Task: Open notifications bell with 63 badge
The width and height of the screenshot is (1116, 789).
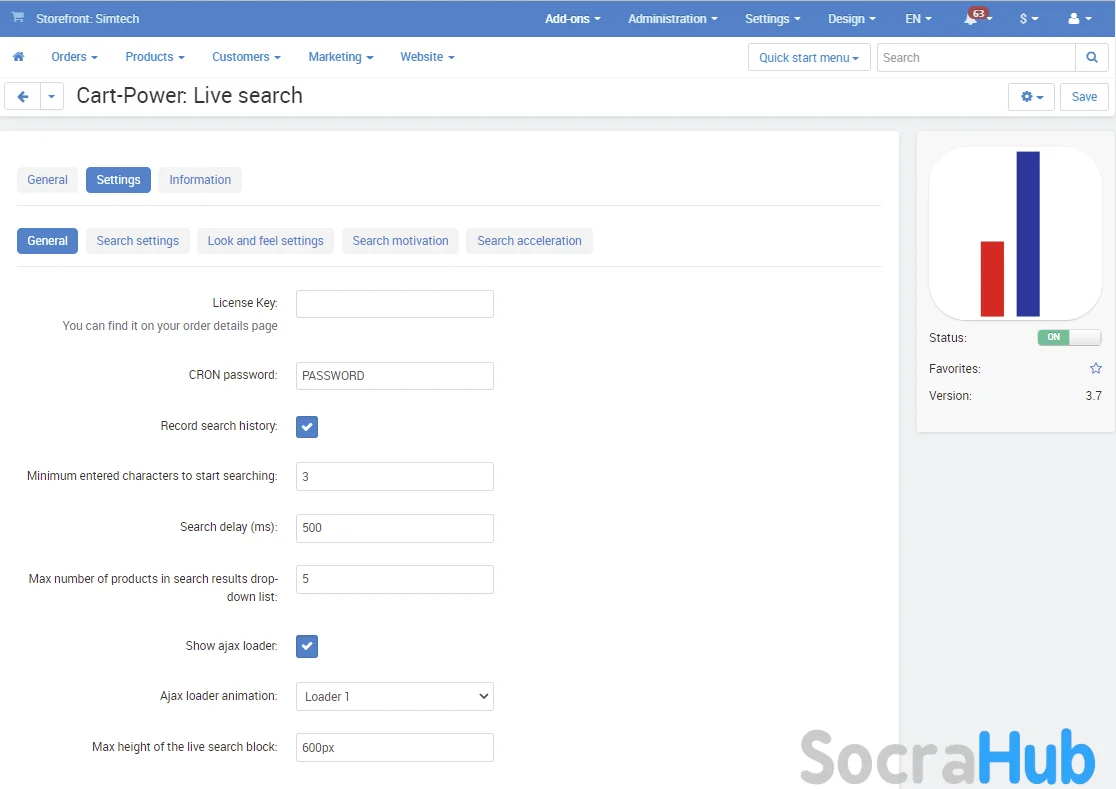Action: point(972,19)
